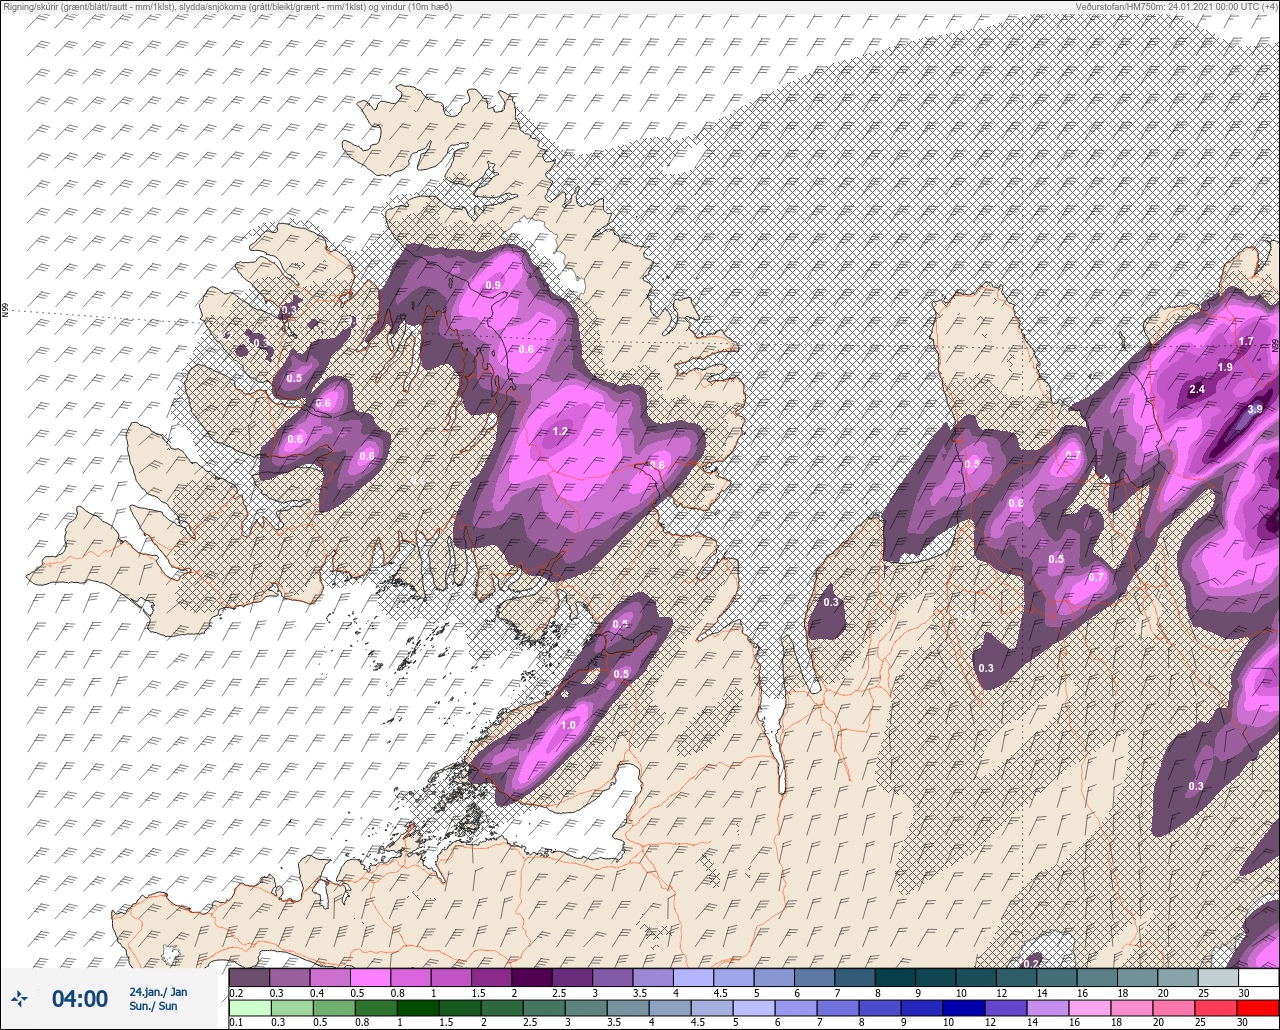Click the compass star icon beside the time

[19, 998]
